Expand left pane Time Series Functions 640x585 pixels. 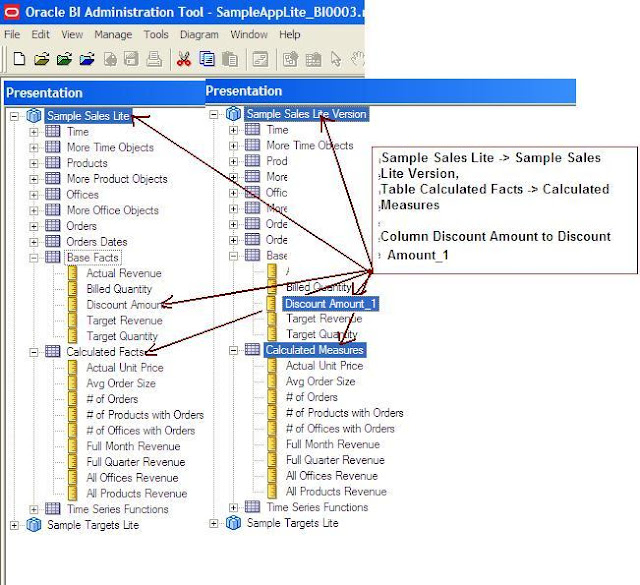pos(34,509)
